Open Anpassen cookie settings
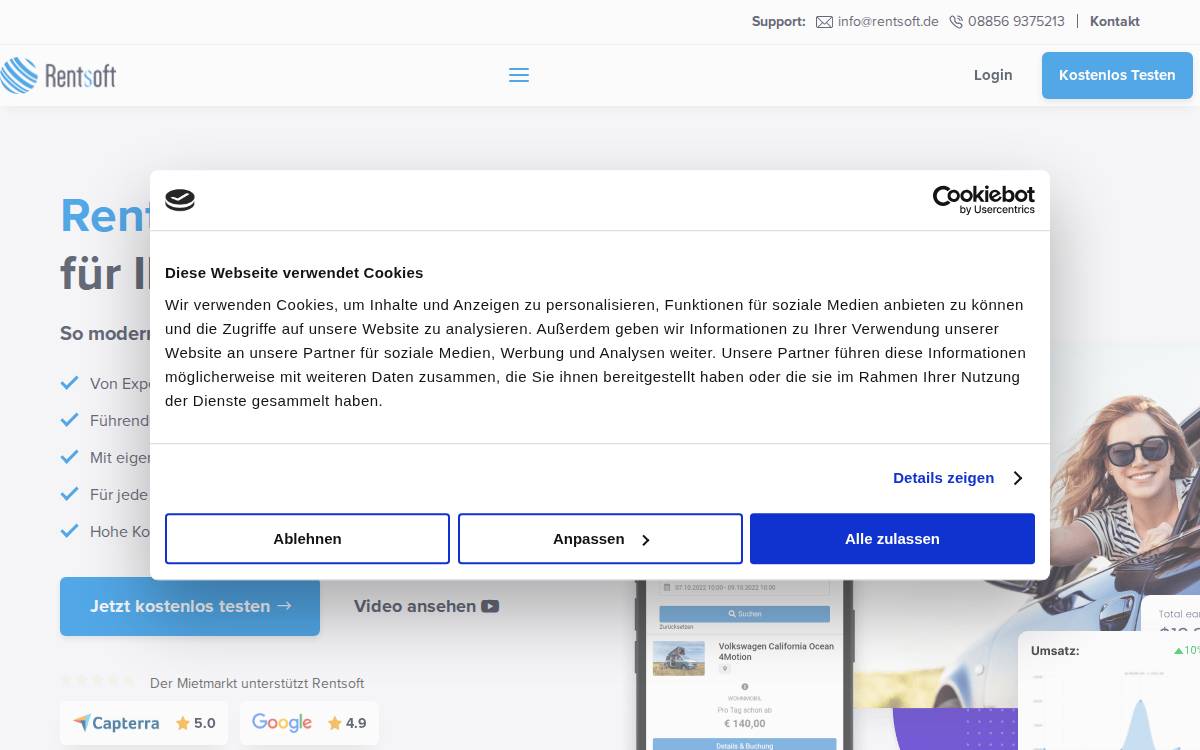Screen dimensions: 1200x750 pyautogui.click(x=600, y=539)
